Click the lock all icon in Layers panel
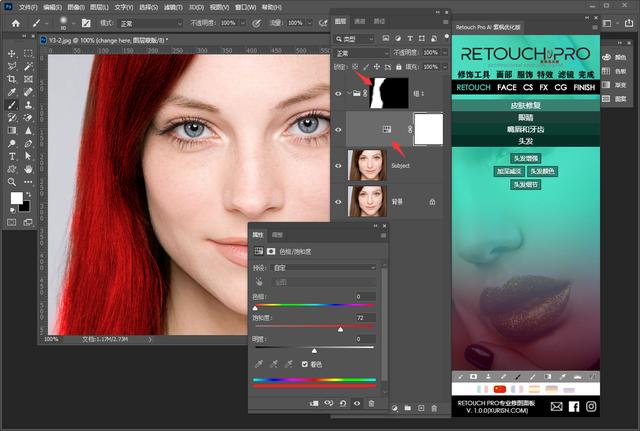The width and height of the screenshot is (640, 431). coord(398,67)
